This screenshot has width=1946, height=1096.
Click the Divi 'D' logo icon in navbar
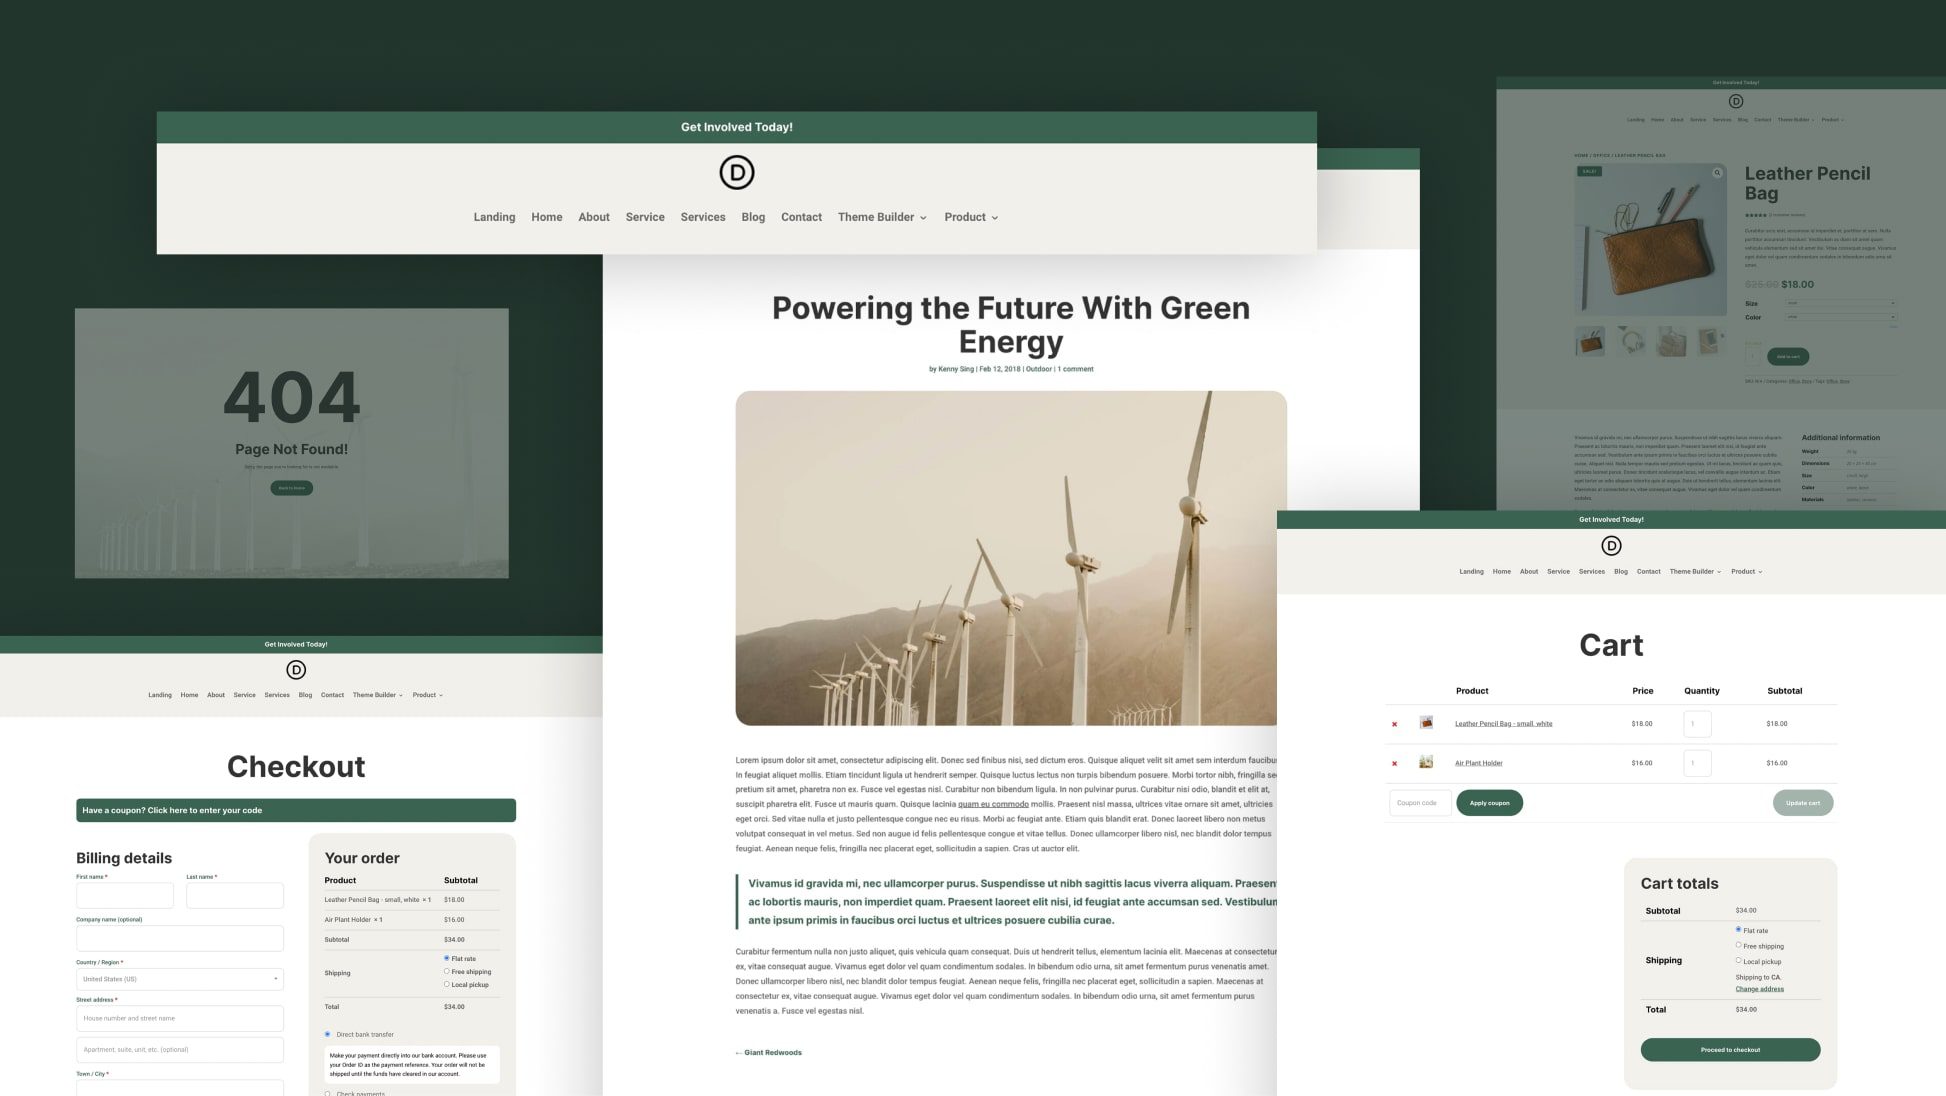(736, 172)
